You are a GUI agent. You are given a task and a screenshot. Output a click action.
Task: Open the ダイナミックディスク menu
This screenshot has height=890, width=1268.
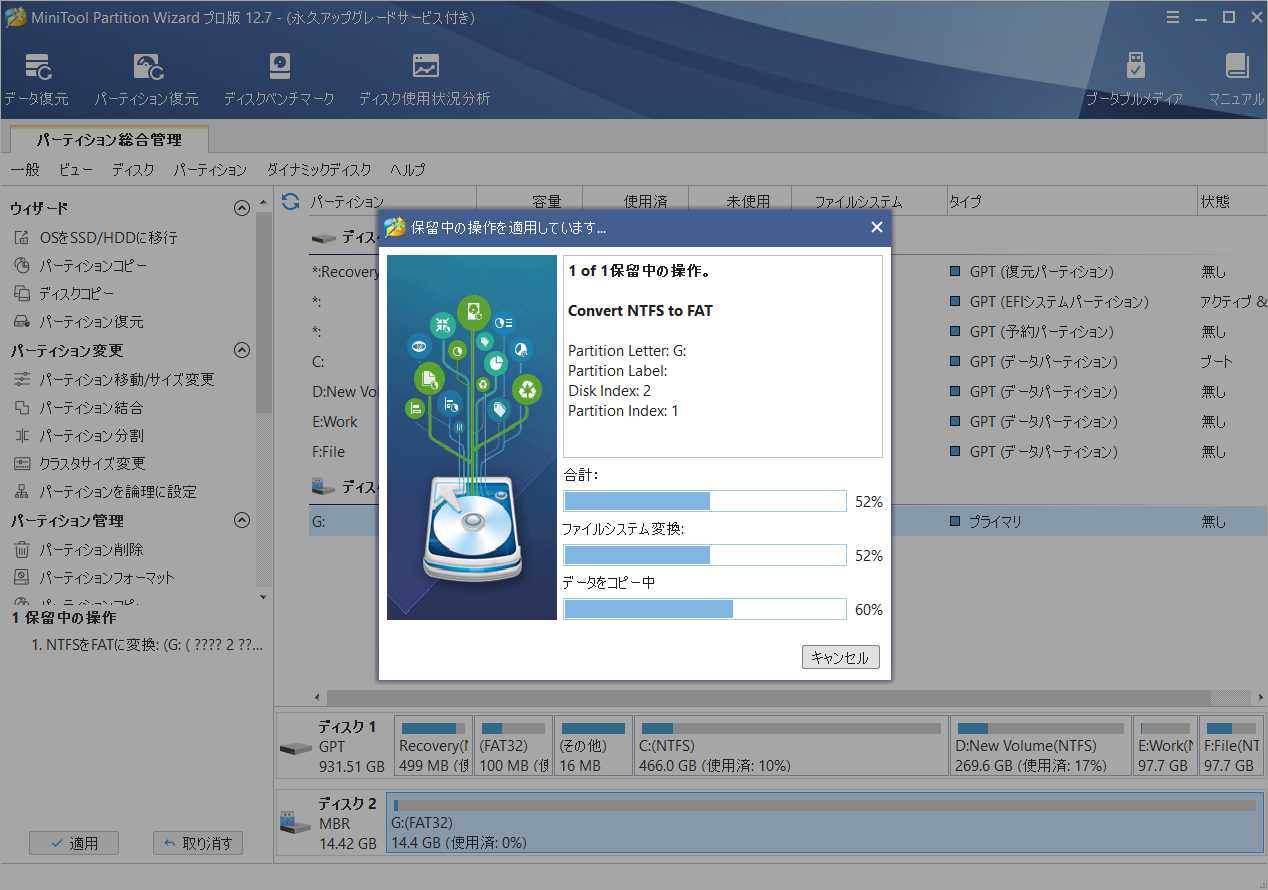(319, 170)
